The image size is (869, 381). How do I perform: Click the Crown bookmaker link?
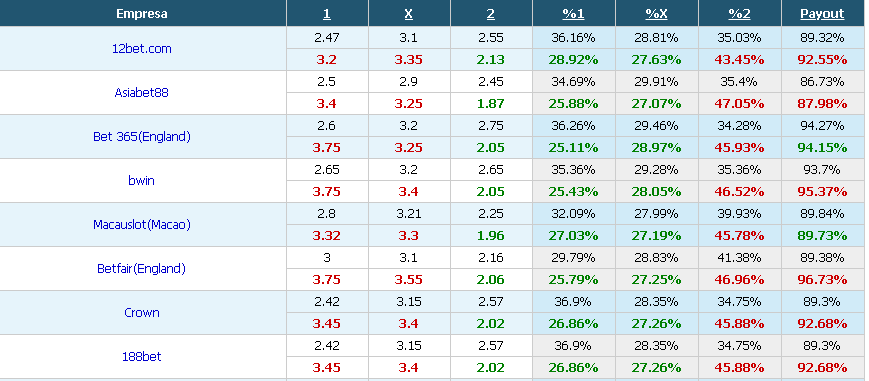[x=141, y=312]
